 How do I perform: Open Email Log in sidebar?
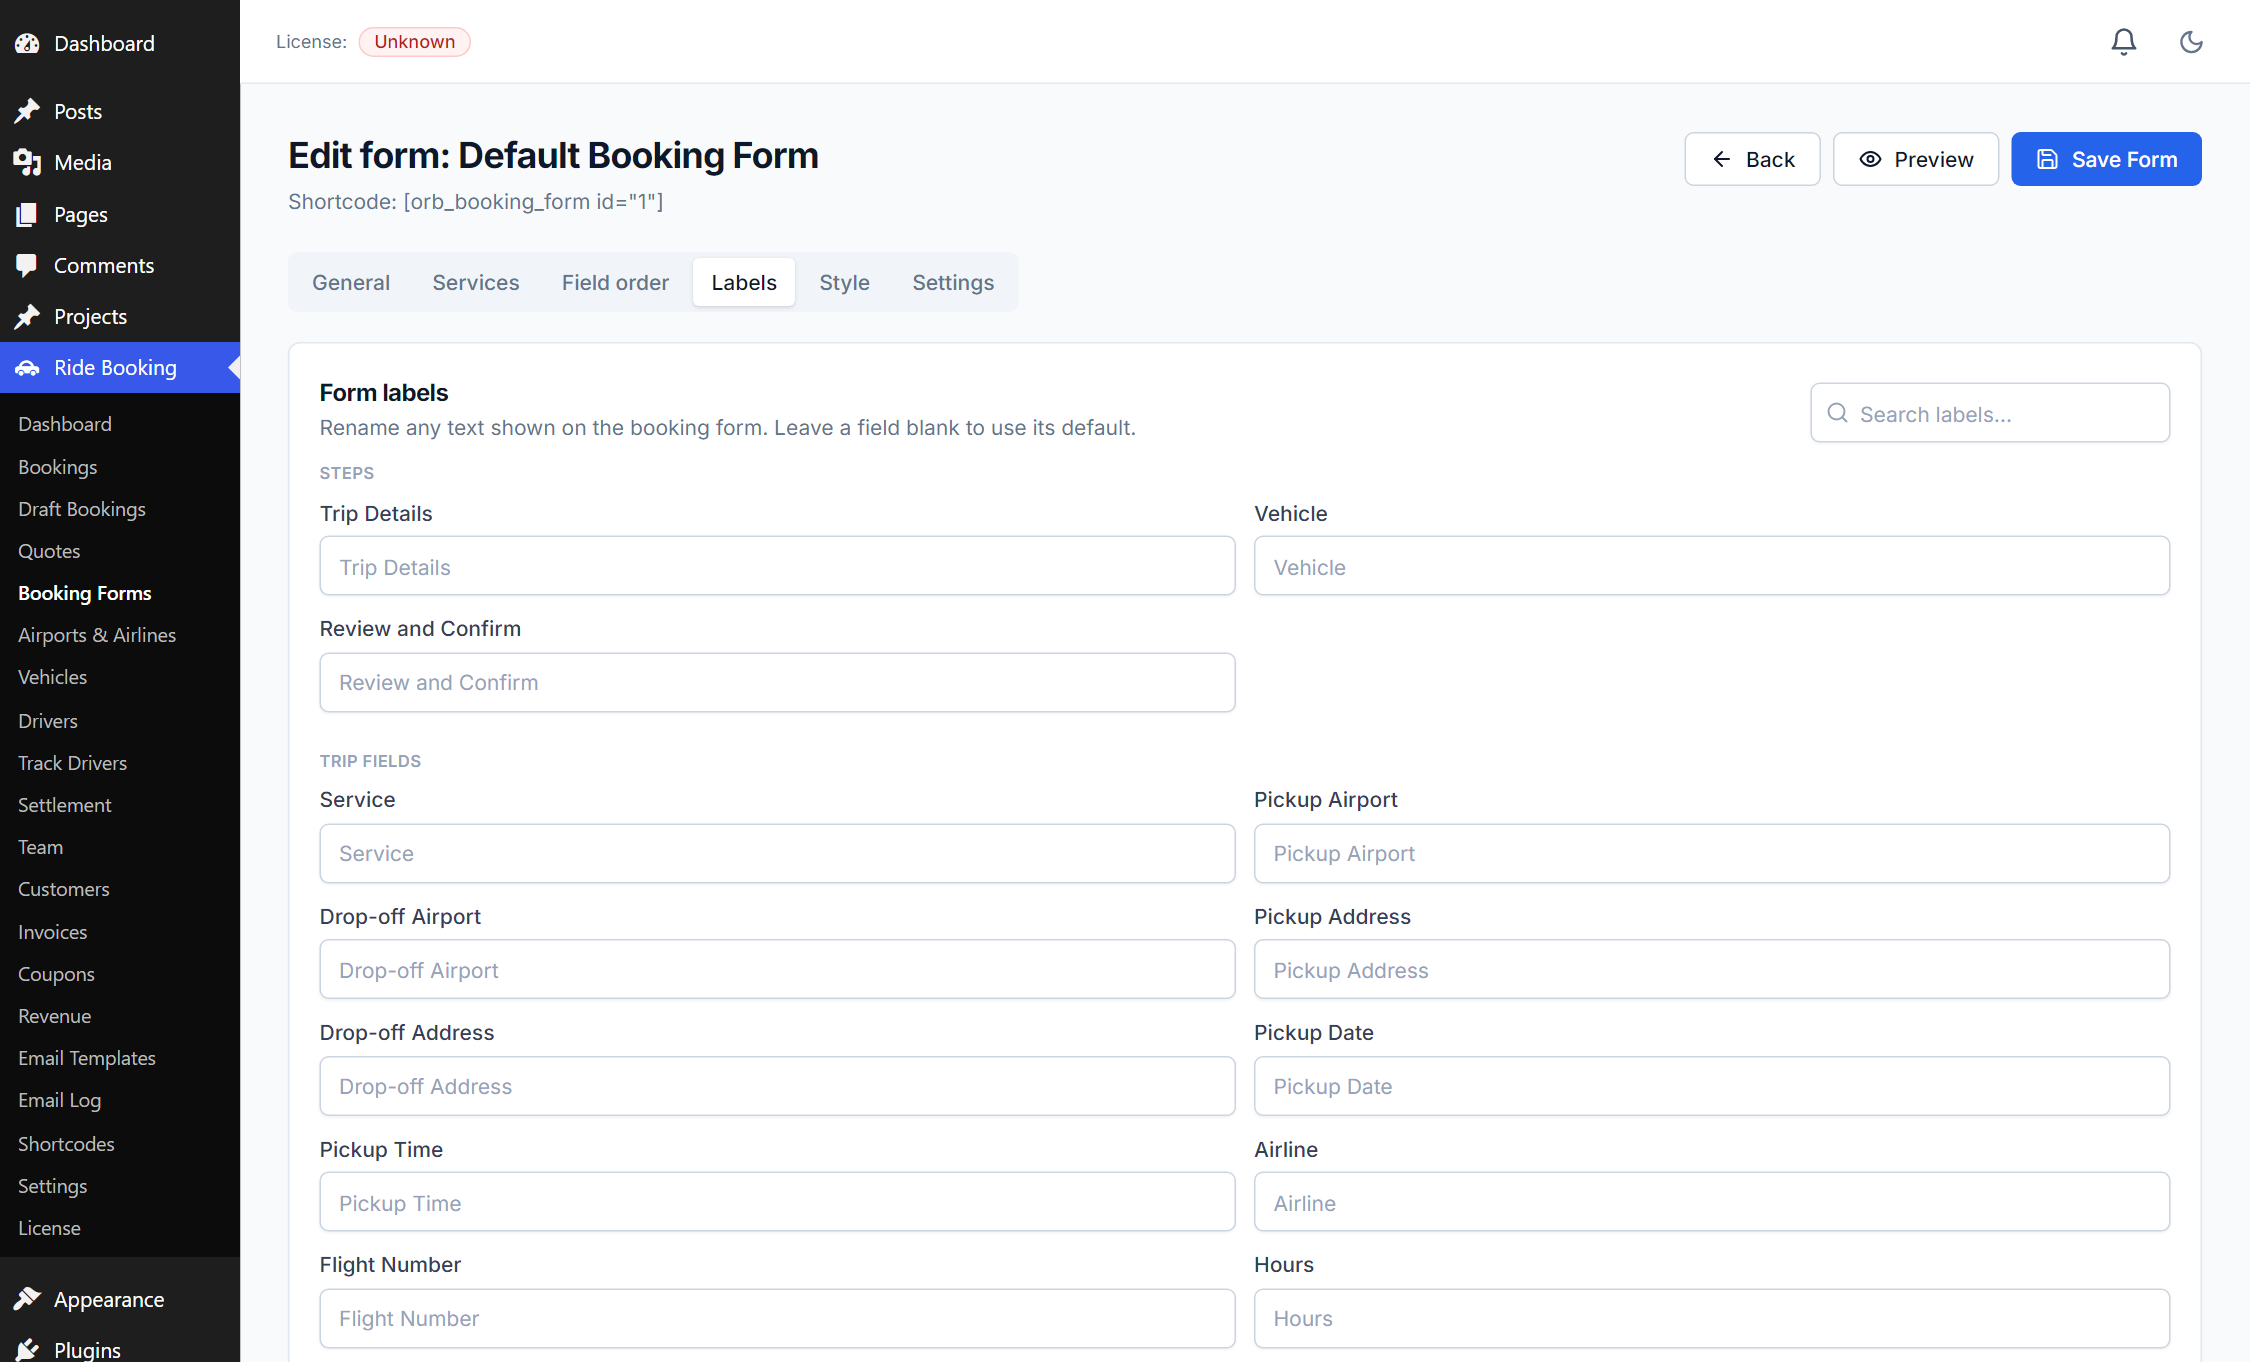[x=60, y=1100]
